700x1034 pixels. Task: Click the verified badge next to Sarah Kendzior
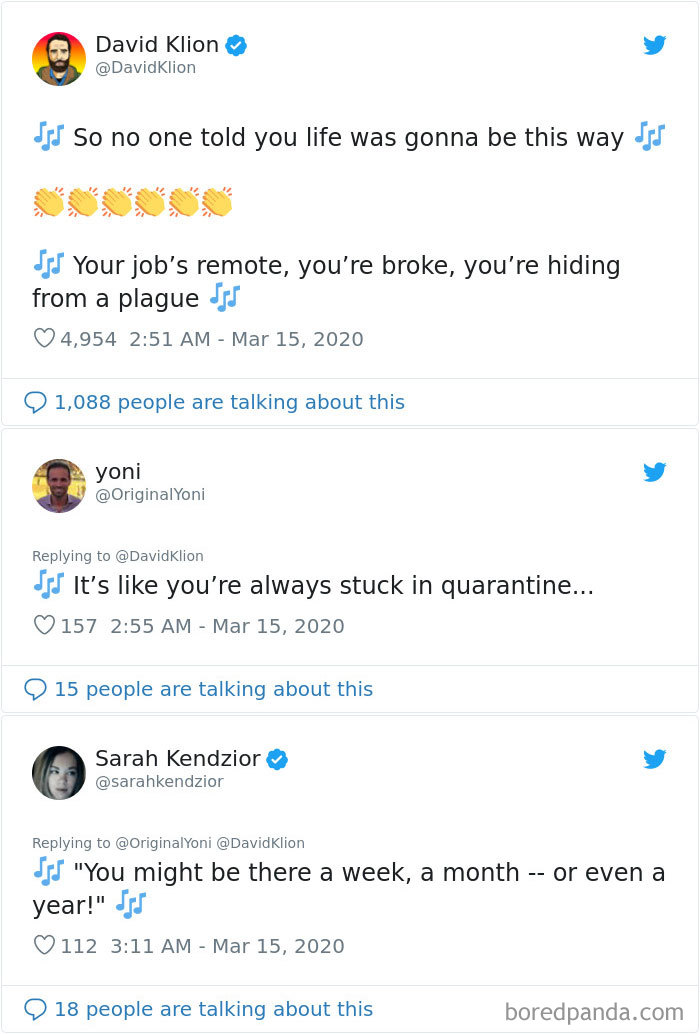278,759
